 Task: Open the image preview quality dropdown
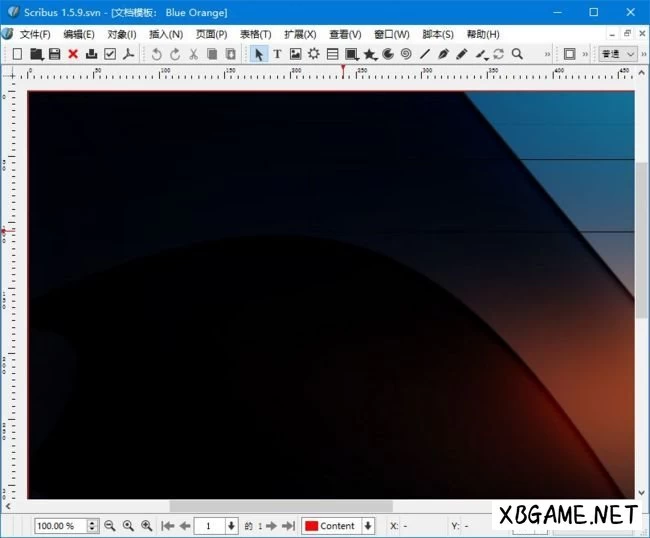[x=618, y=54]
